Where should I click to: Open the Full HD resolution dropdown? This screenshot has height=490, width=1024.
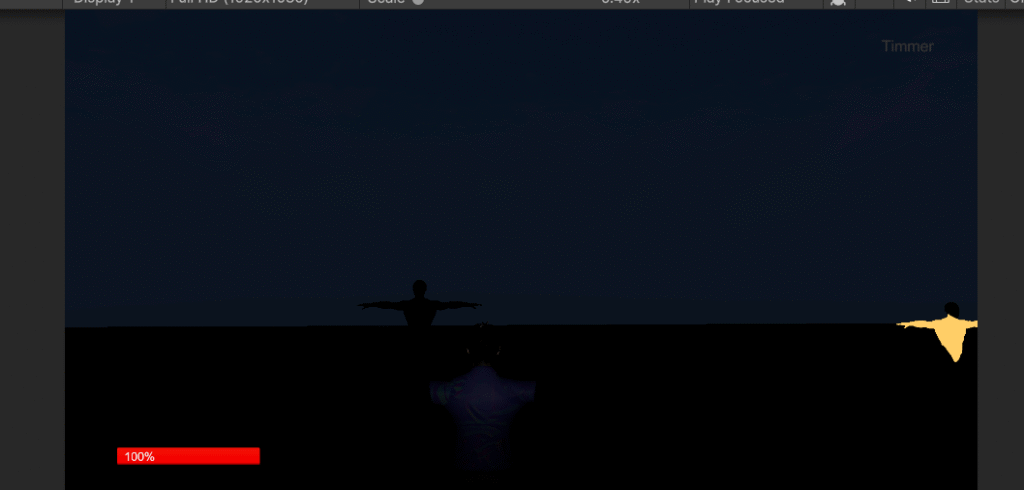click(x=263, y=2)
